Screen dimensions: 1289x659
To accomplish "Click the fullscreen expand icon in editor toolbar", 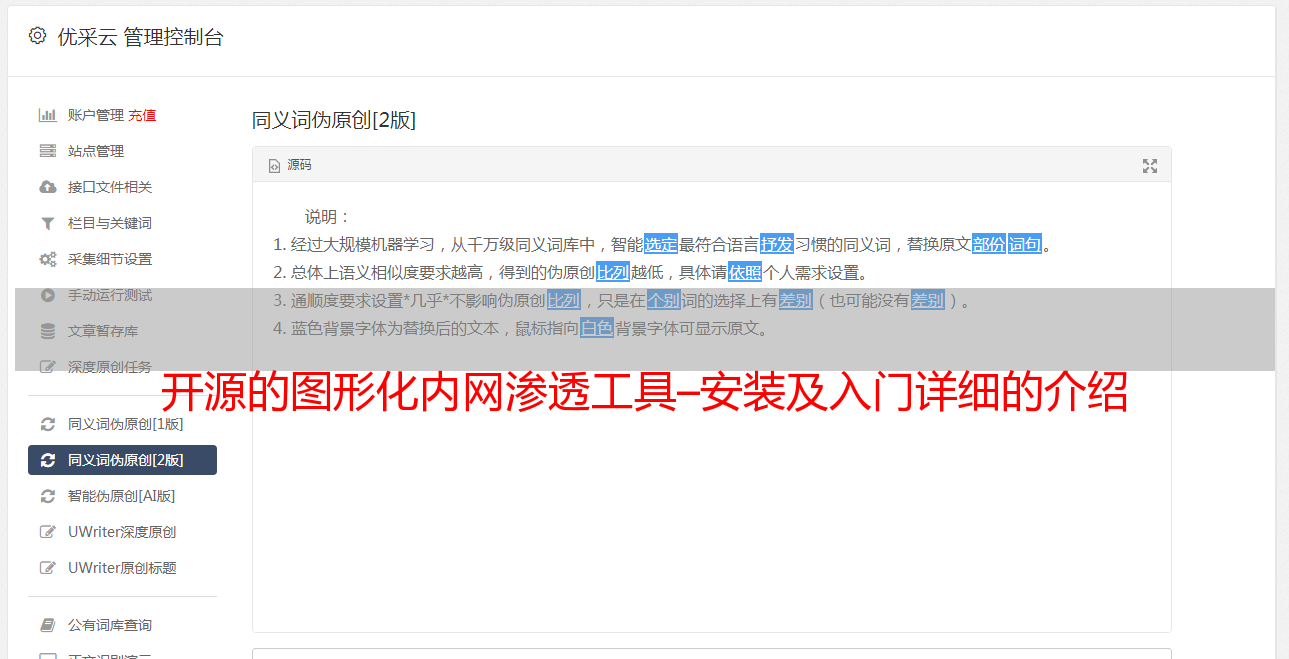I will tap(1150, 166).
